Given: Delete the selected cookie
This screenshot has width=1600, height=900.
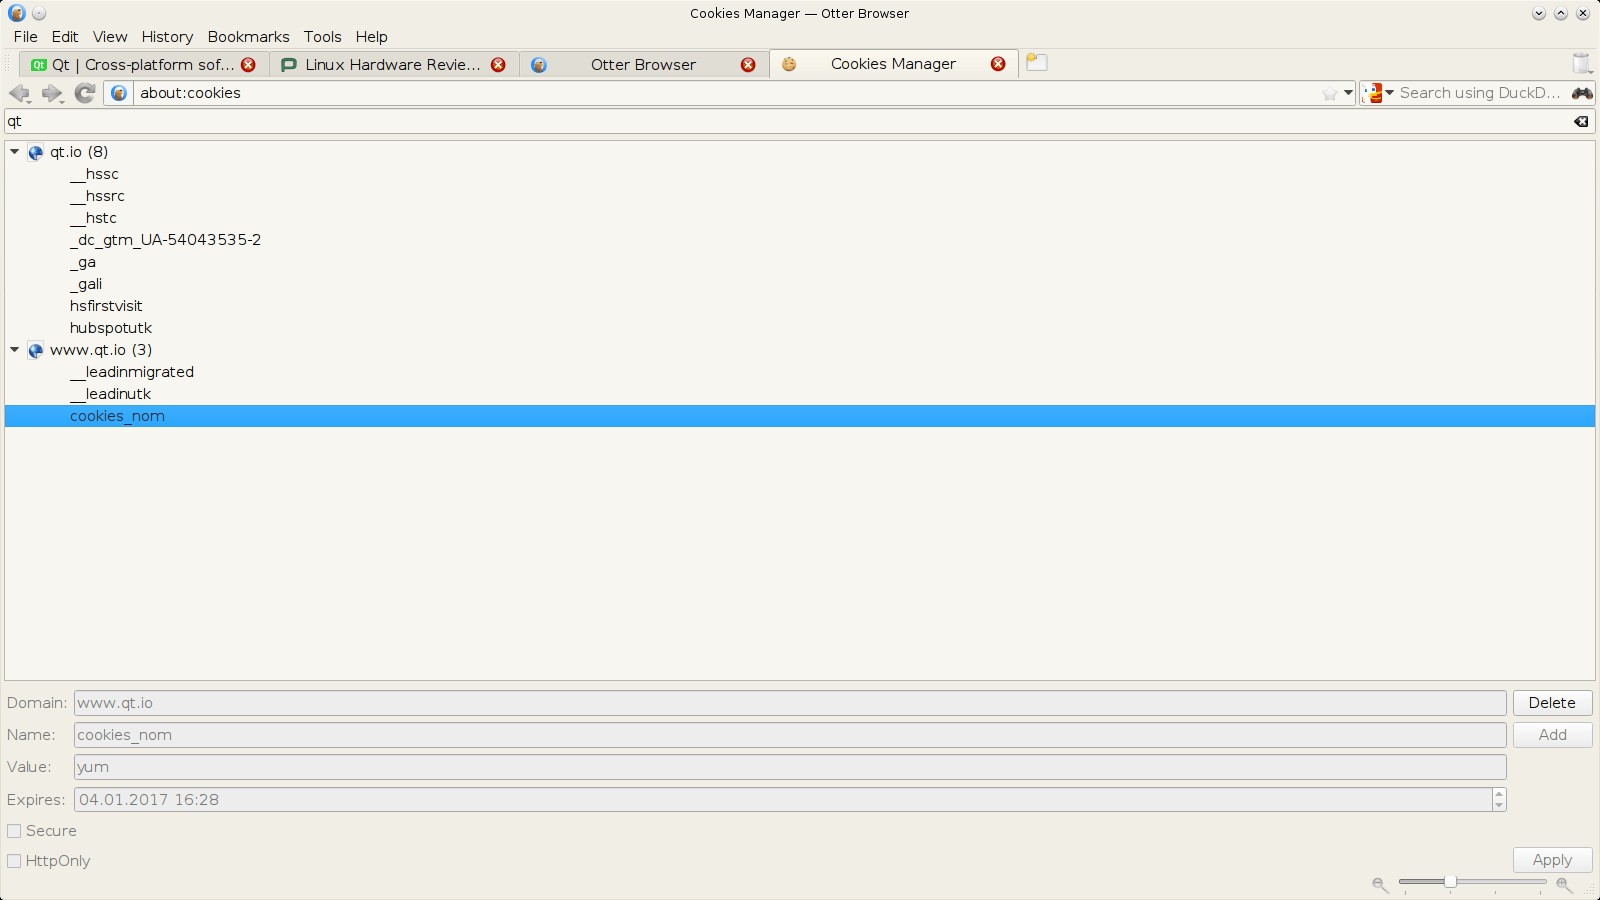Looking at the screenshot, I should 1552,703.
